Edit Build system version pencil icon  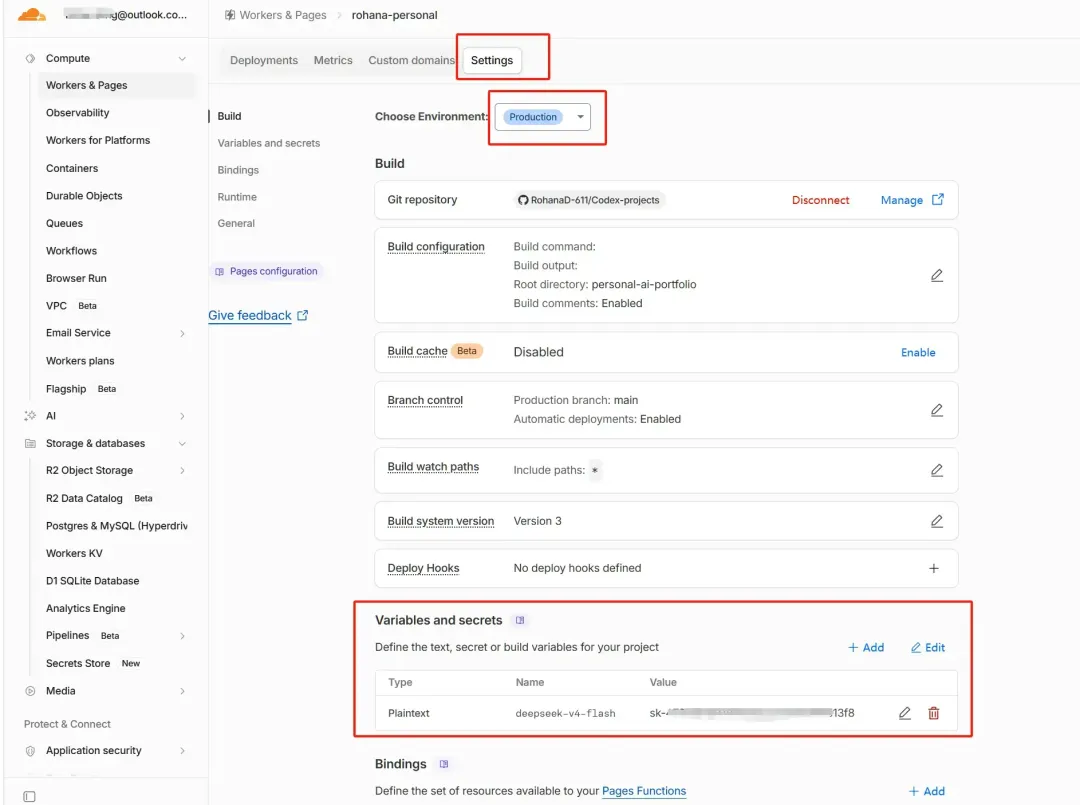[x=937, y=521]
